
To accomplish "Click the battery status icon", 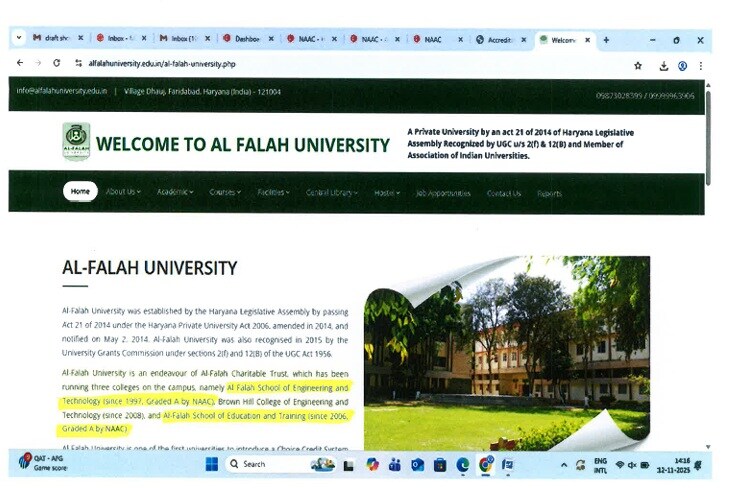I will pos(645,465).
